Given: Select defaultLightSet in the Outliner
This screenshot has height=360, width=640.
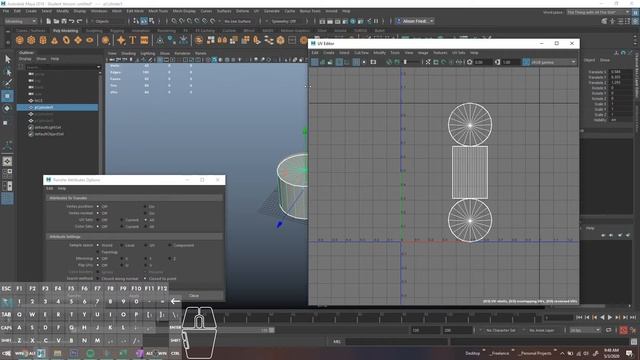Looking at the screenshot, I should [48, 127].
